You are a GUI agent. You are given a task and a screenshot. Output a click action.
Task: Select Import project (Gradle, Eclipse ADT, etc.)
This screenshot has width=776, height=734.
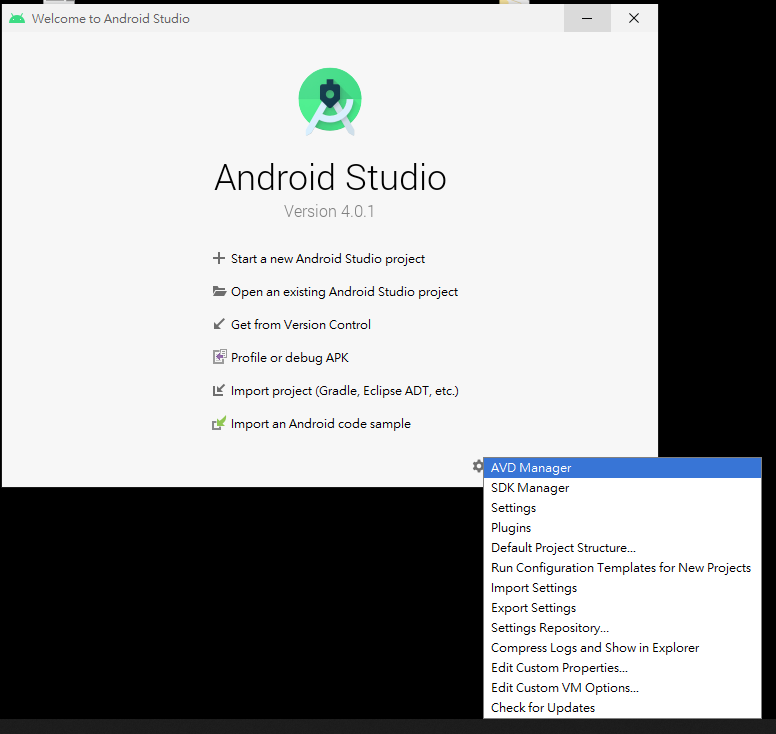coord(345,391)
